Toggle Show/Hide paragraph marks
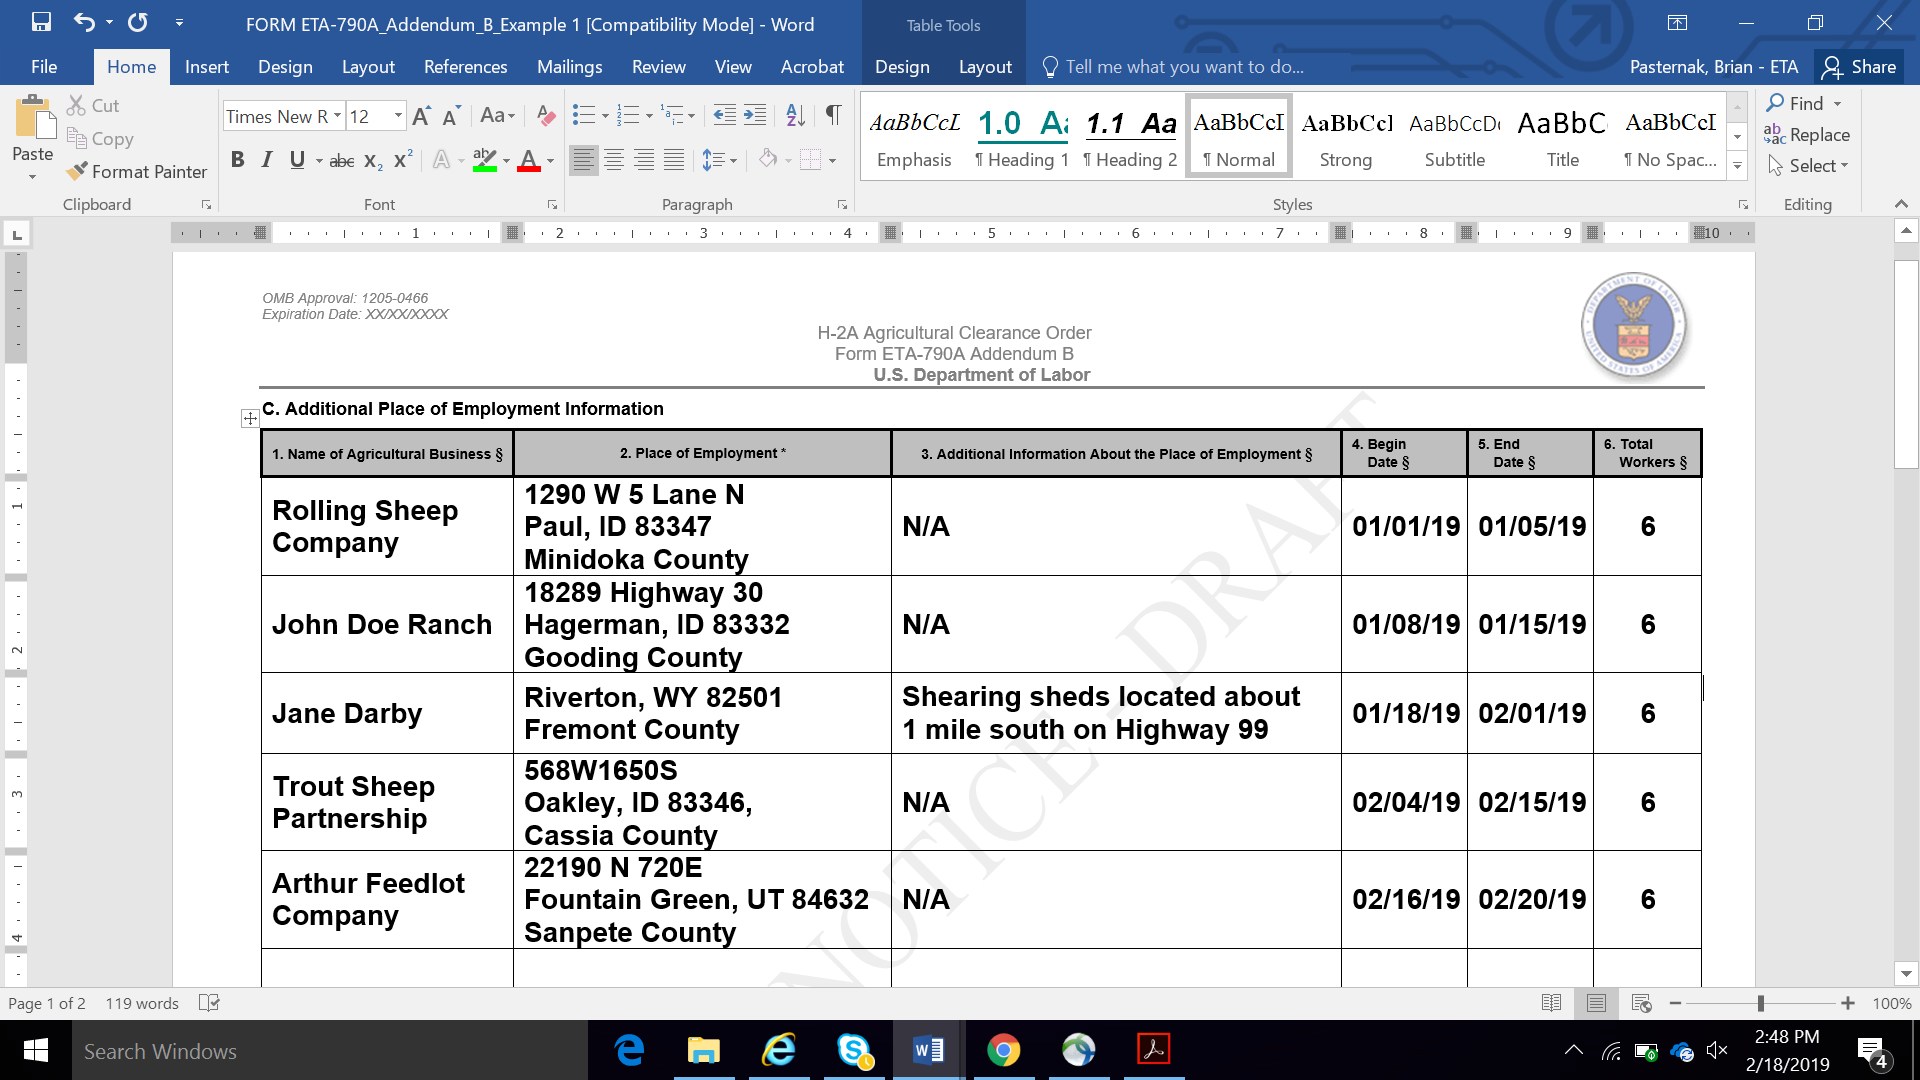Image resolution: width=1920 pixels, height=1080 pixels. coord(833,116)
